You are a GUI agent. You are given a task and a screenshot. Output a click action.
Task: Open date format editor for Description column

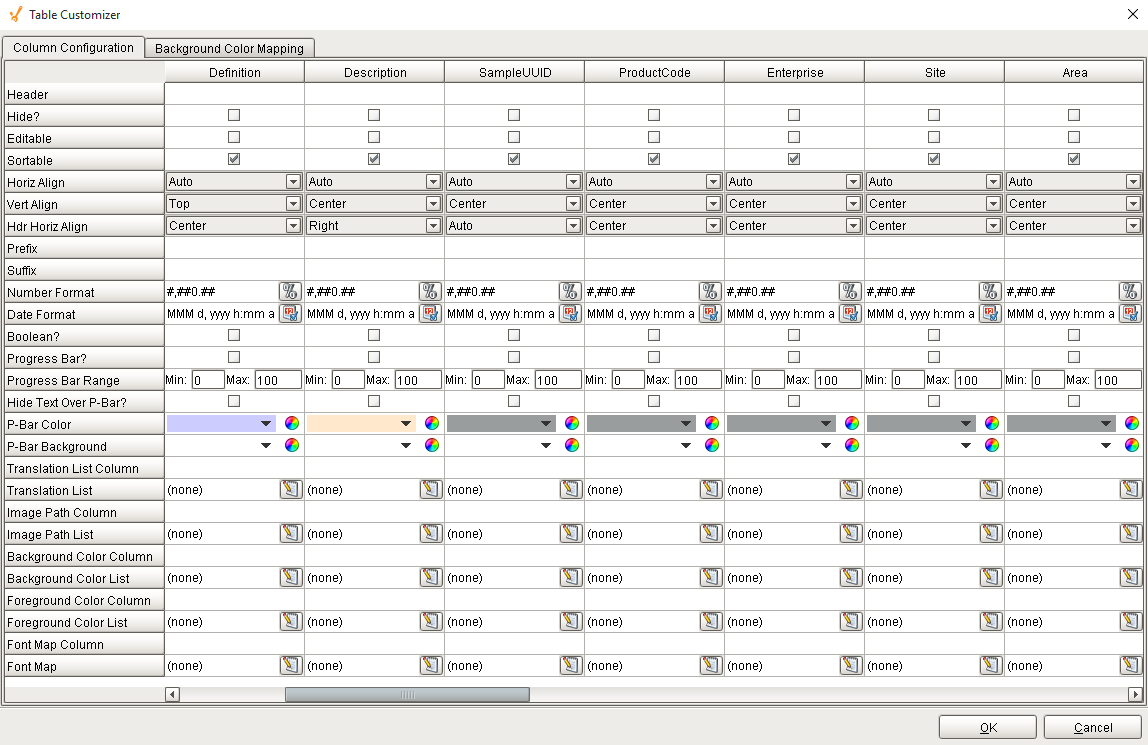coord(430,314)
